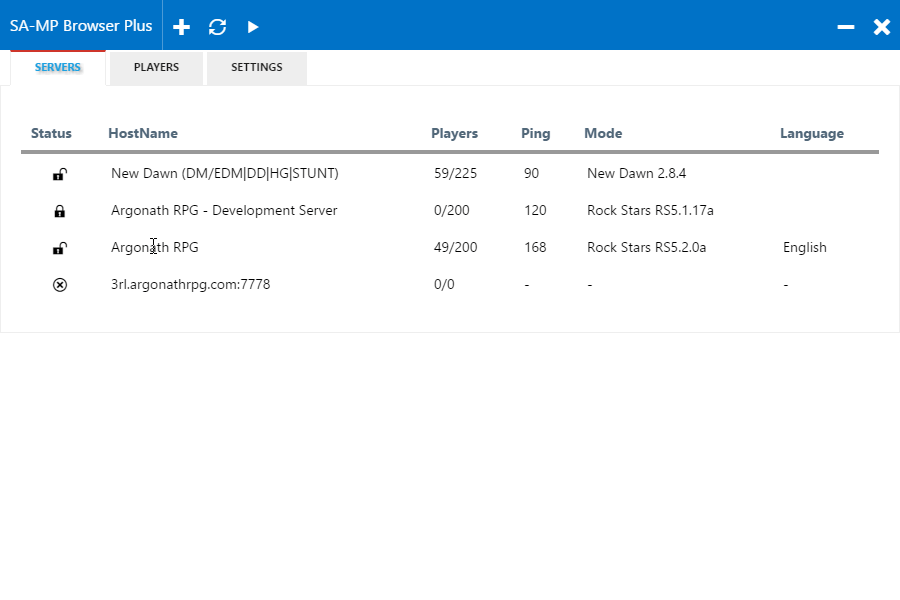Click the Rock Stars RS5.2.0a mode cell

[x=646, y=247]
